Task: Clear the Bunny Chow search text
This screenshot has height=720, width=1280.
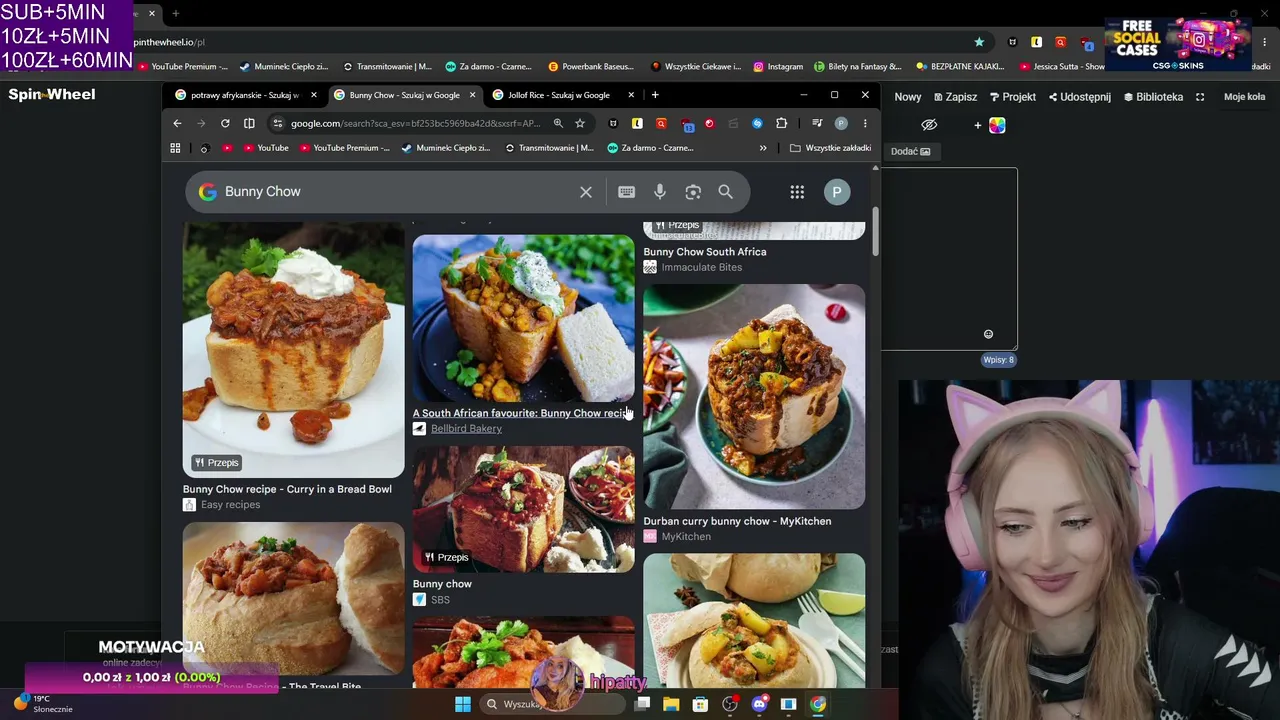Action: (586, 192)
